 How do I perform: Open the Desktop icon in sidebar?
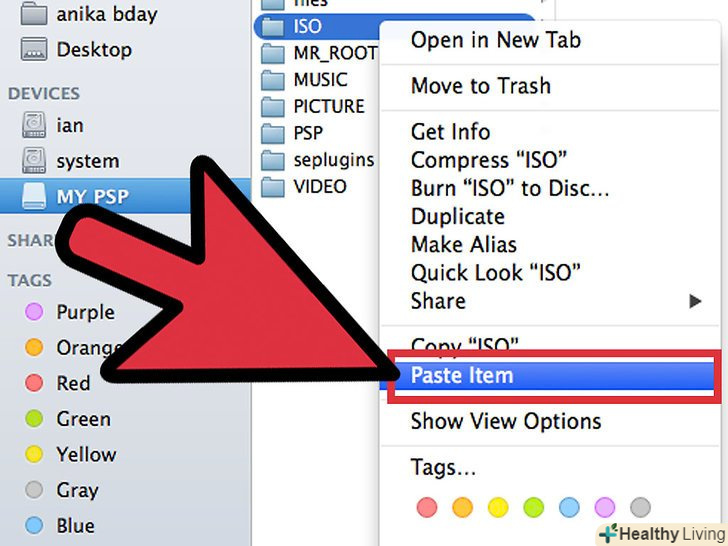pos(33,49)
